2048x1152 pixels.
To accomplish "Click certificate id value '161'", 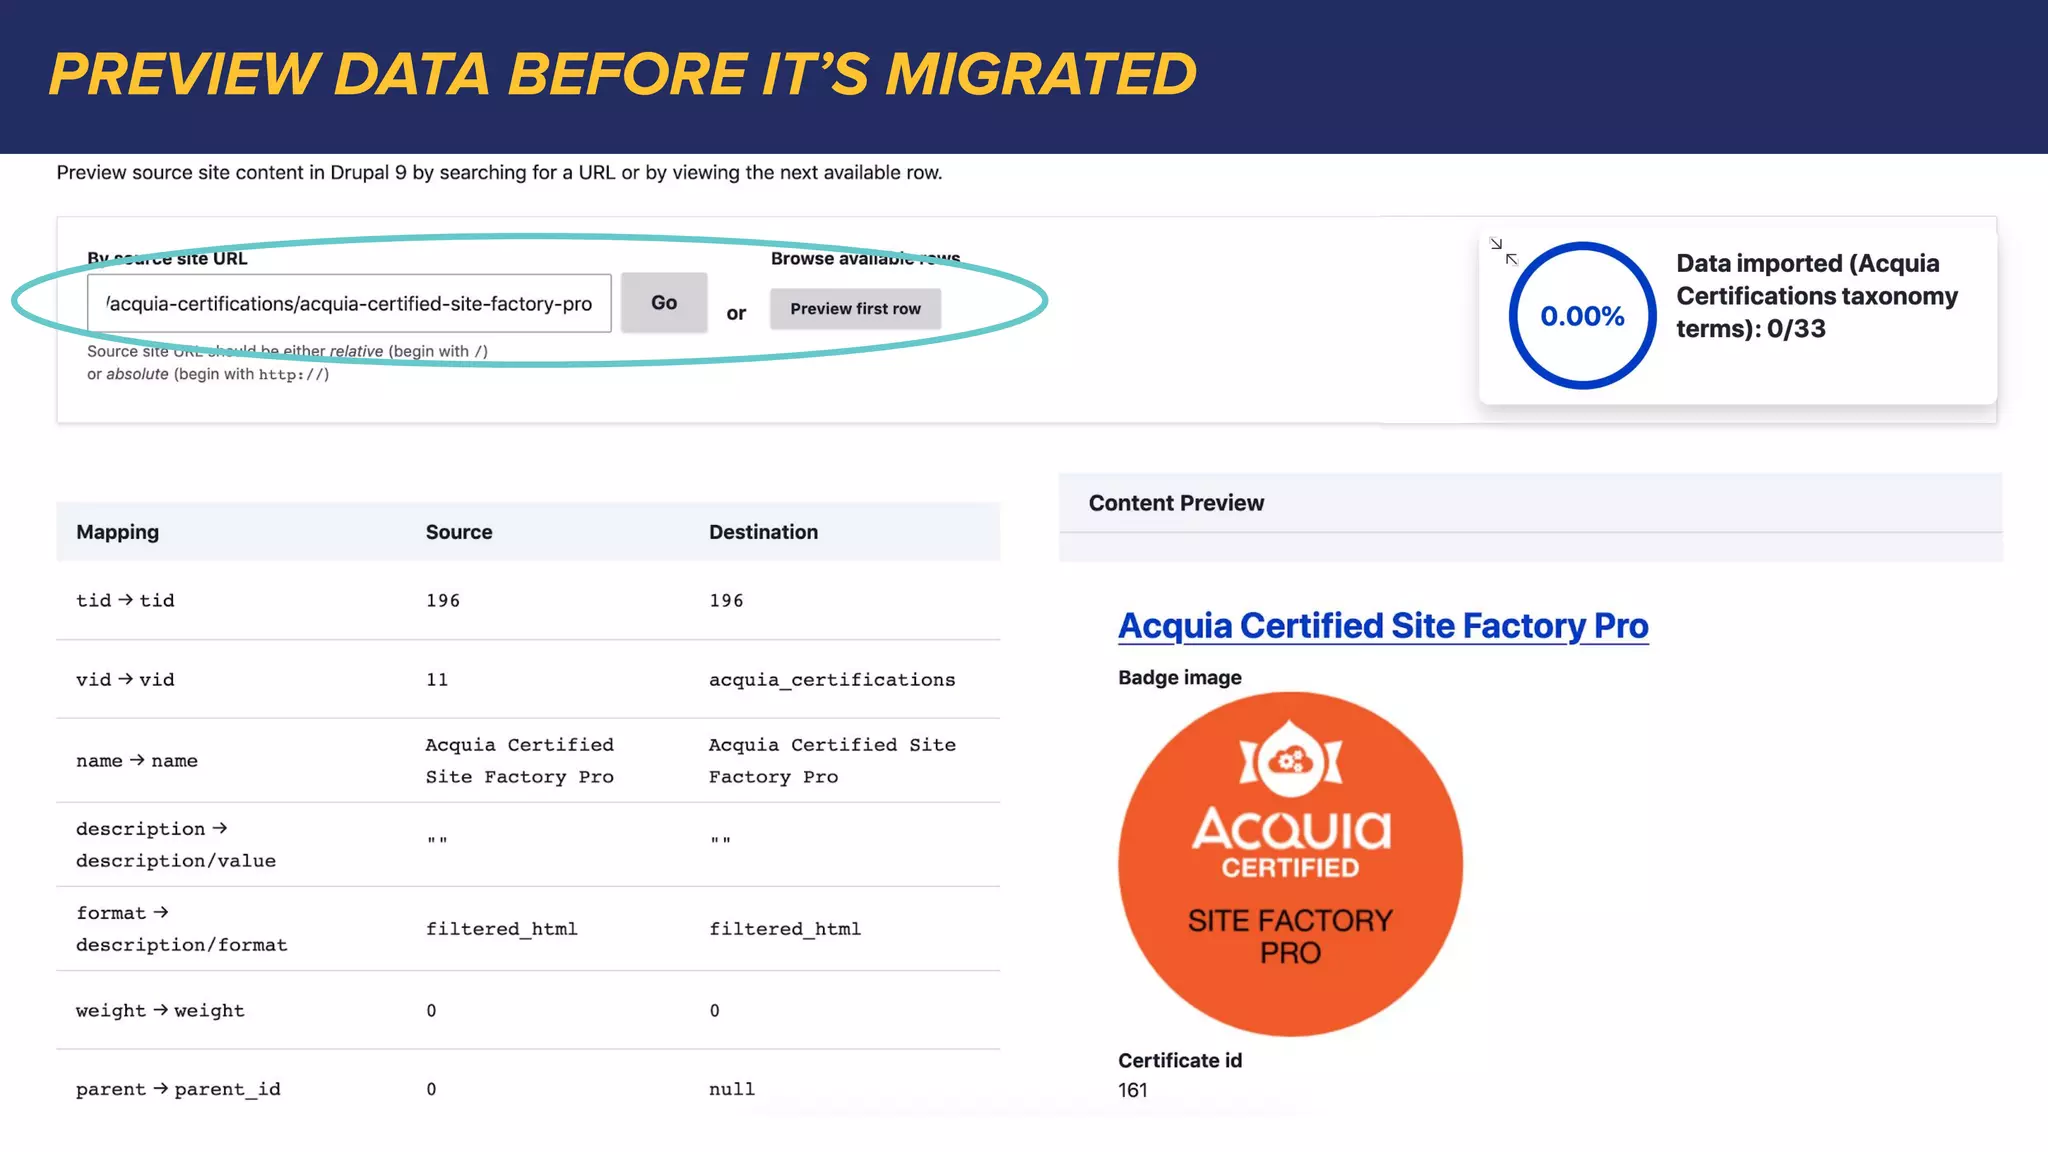I will point(1133,1090).
